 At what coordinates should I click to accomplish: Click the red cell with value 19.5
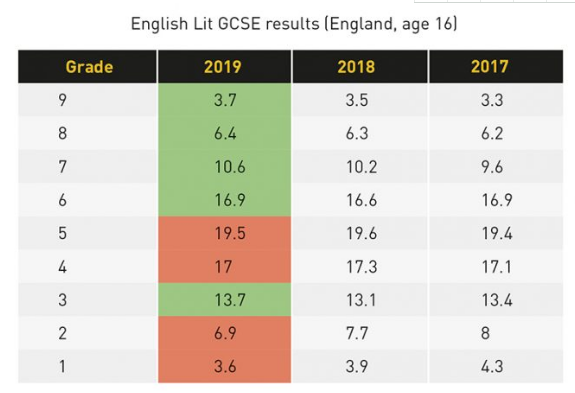coord(224,233)
